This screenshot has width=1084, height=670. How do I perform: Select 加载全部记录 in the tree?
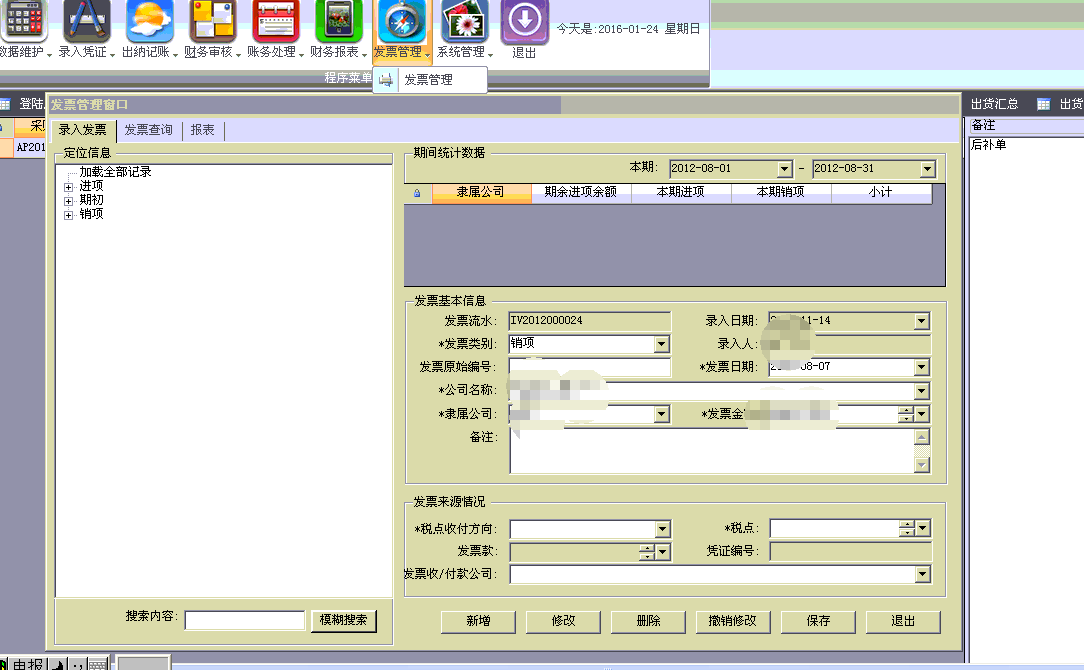click(x=115, y=172)
